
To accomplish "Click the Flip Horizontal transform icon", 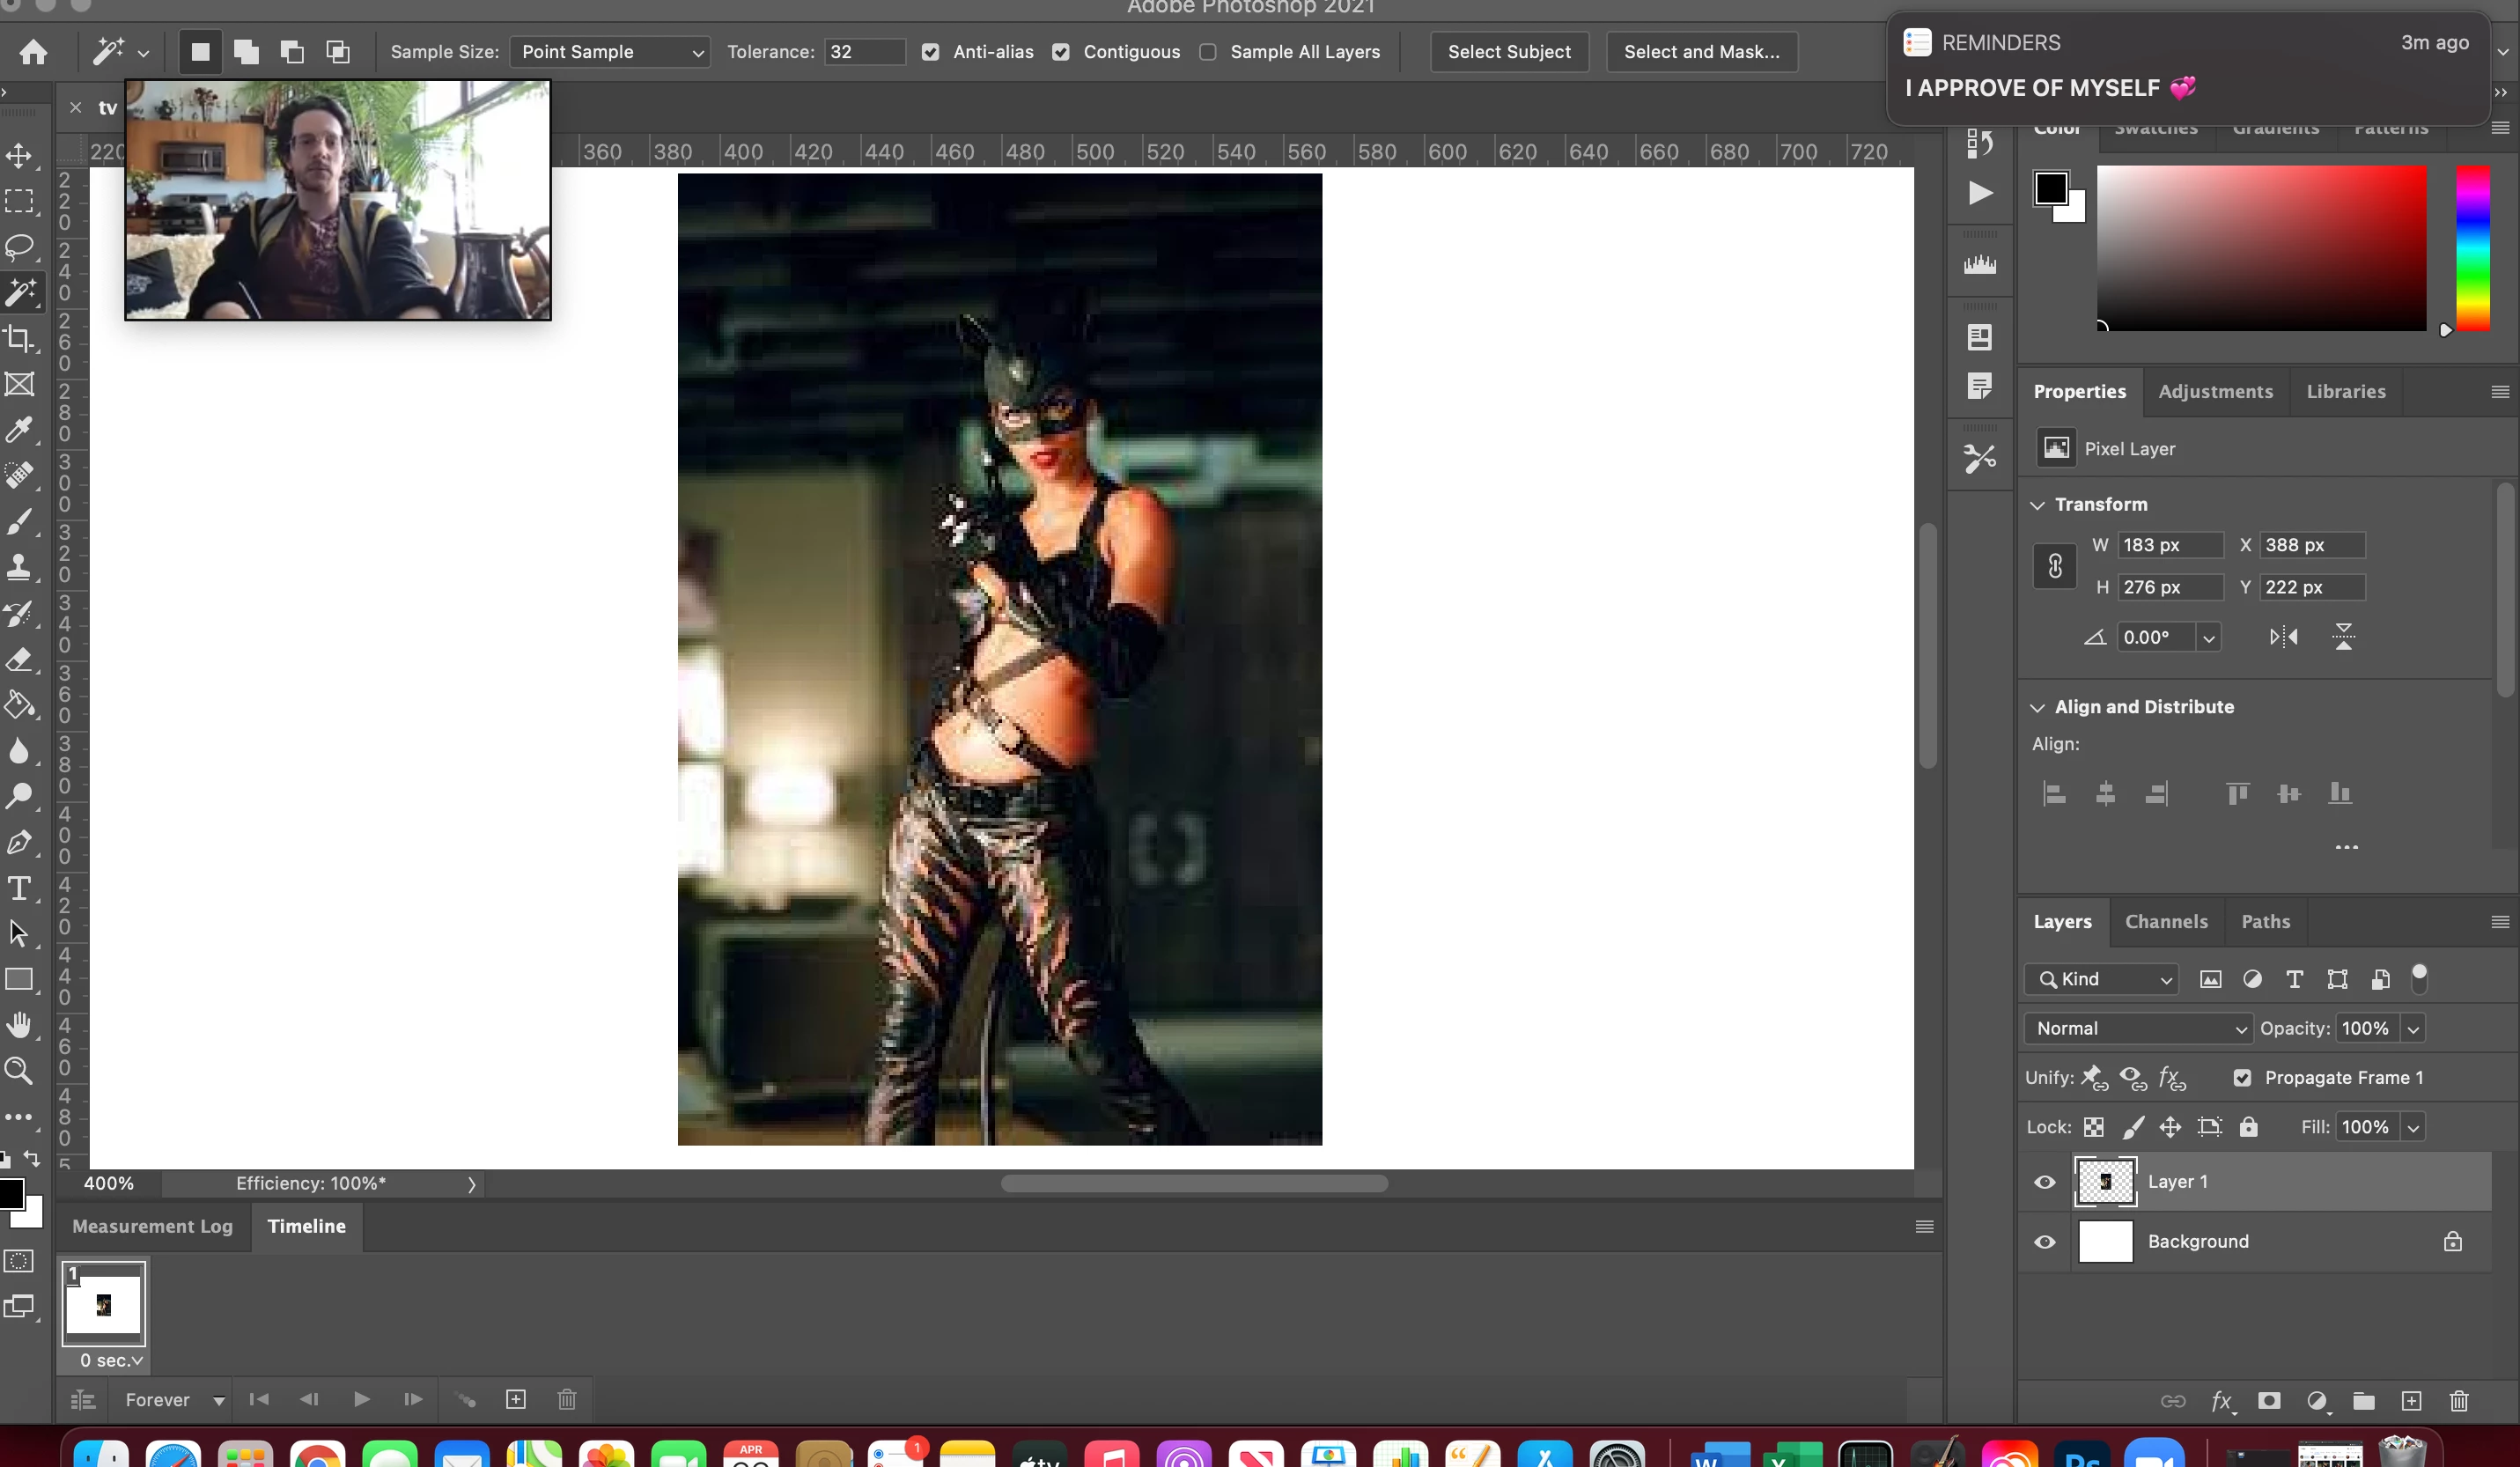I will (2283, 637).
